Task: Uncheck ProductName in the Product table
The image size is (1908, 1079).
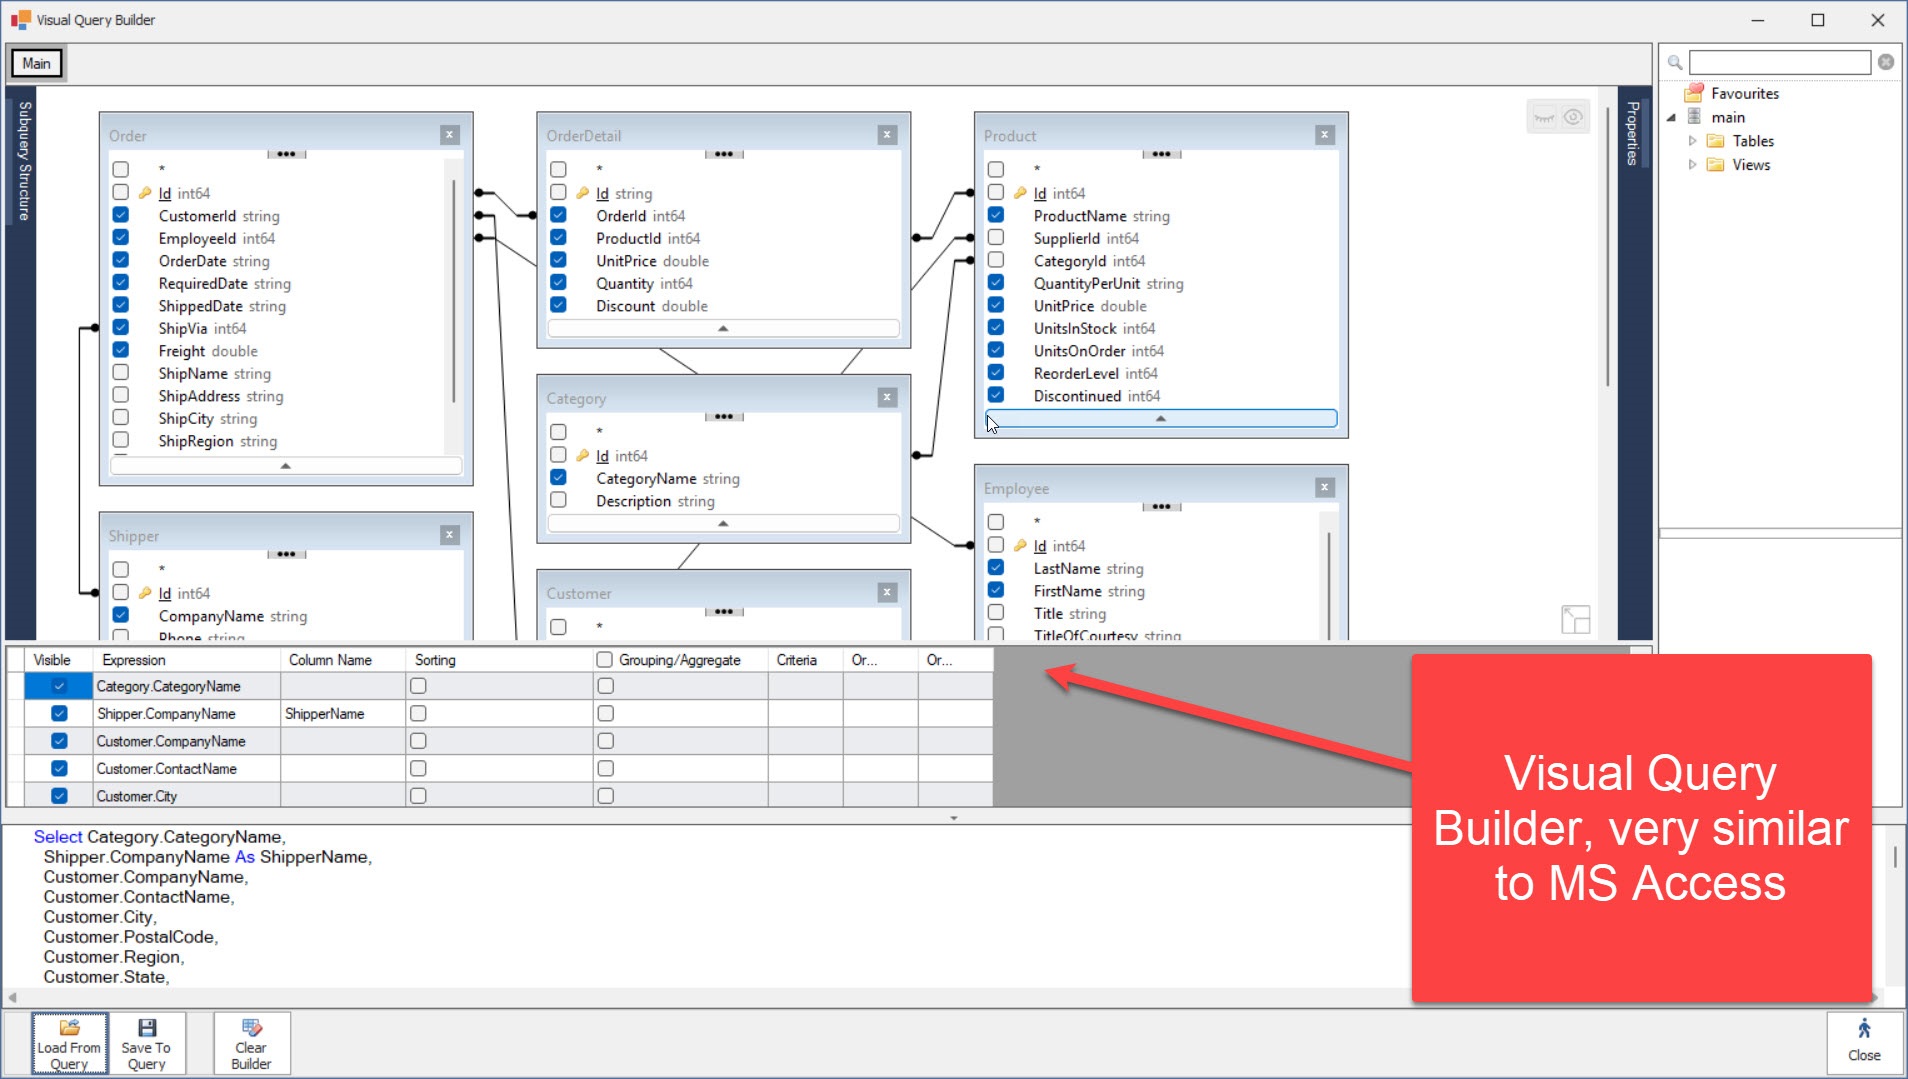Action: (x=996, y=215)
